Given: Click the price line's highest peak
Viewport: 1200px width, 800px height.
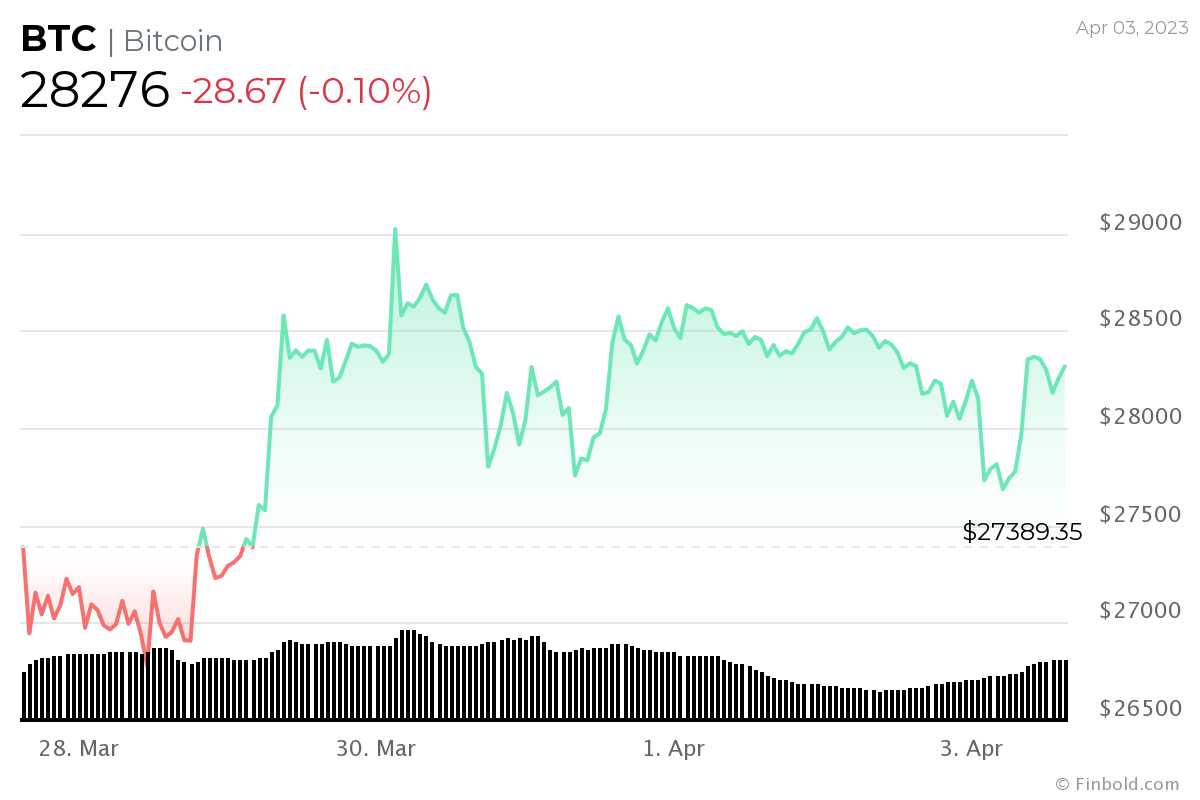Looking at the screenshot, I should point(395,230).
